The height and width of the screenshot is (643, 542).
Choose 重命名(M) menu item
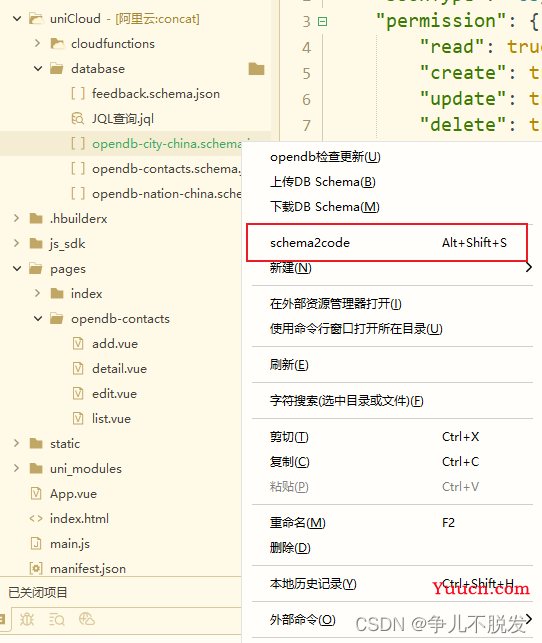393,523
